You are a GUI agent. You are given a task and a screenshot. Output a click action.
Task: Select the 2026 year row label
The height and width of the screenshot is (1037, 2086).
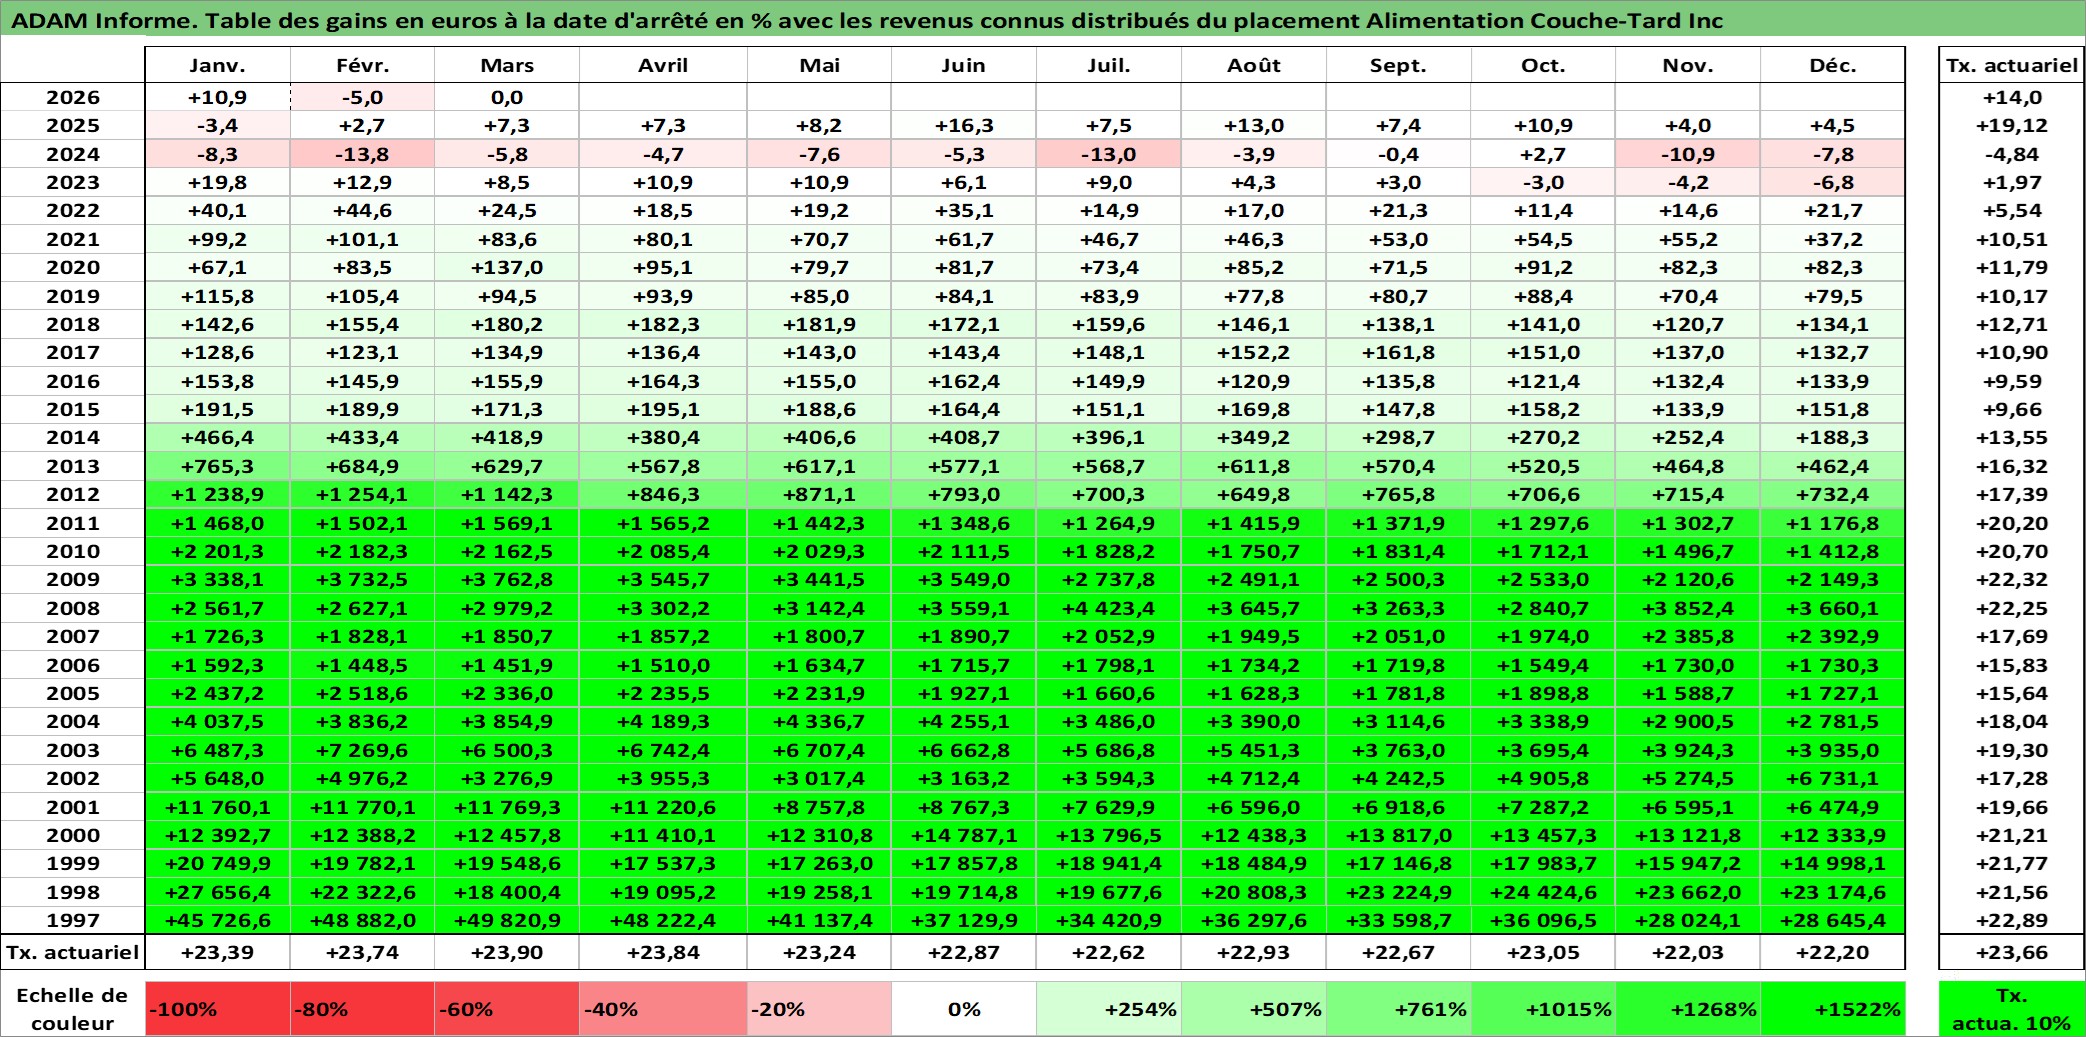(73, 97)
